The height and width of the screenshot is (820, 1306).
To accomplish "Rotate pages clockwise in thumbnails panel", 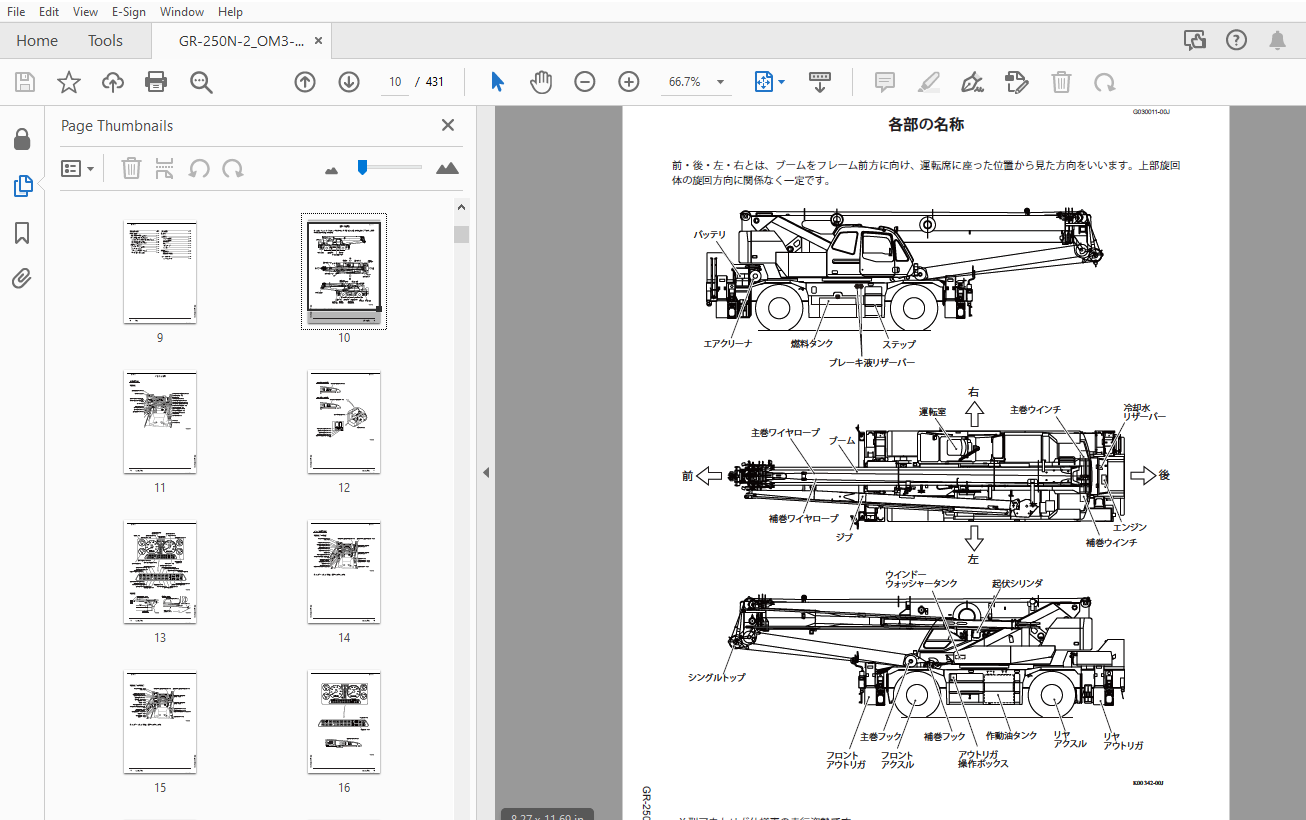I will 233,168.
